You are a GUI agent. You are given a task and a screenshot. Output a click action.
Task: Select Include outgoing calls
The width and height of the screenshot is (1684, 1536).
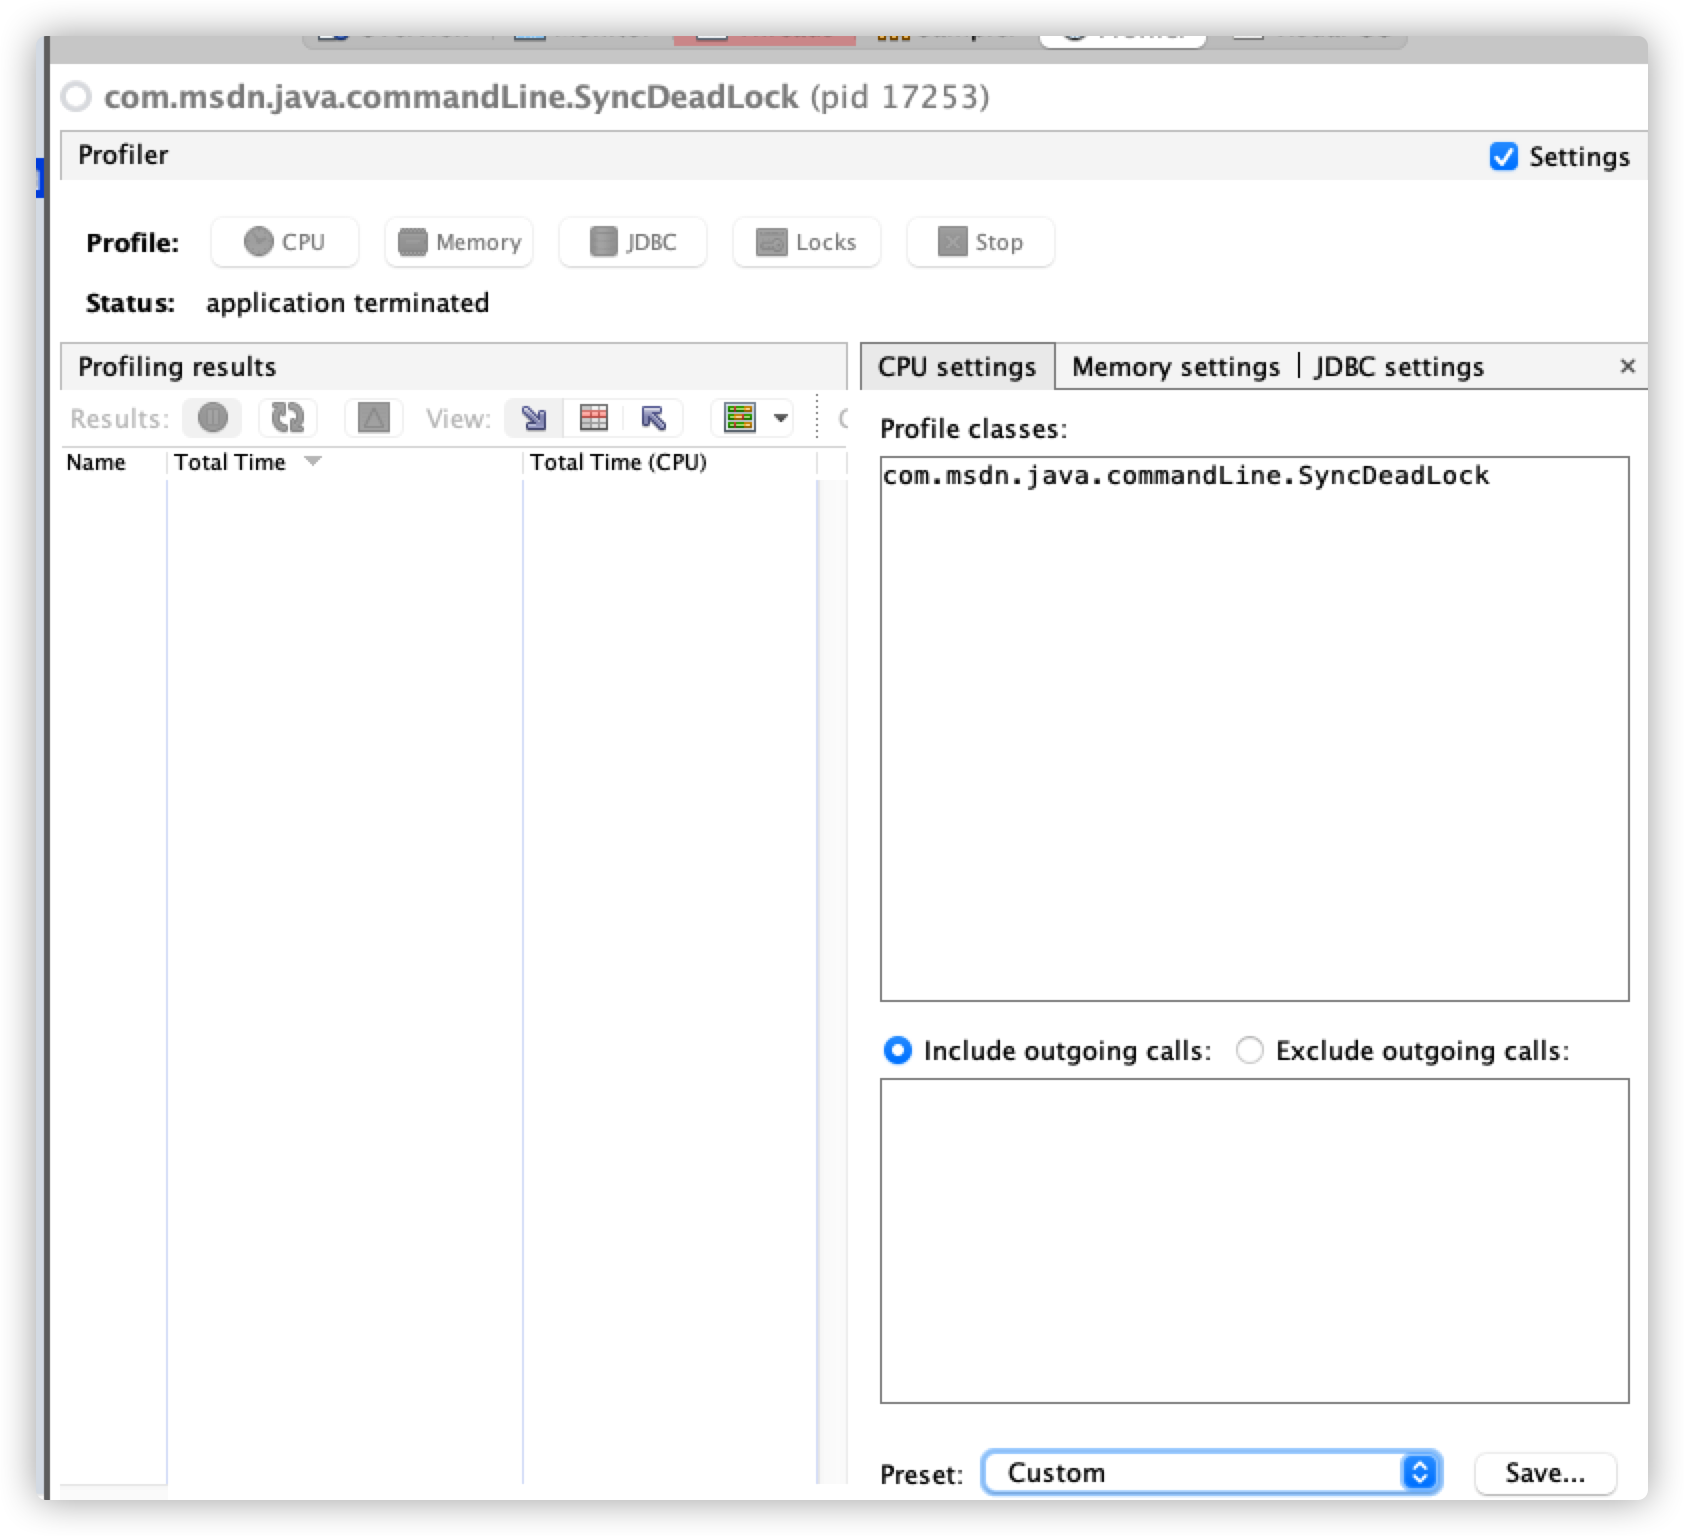click(x=897, y=1051)
